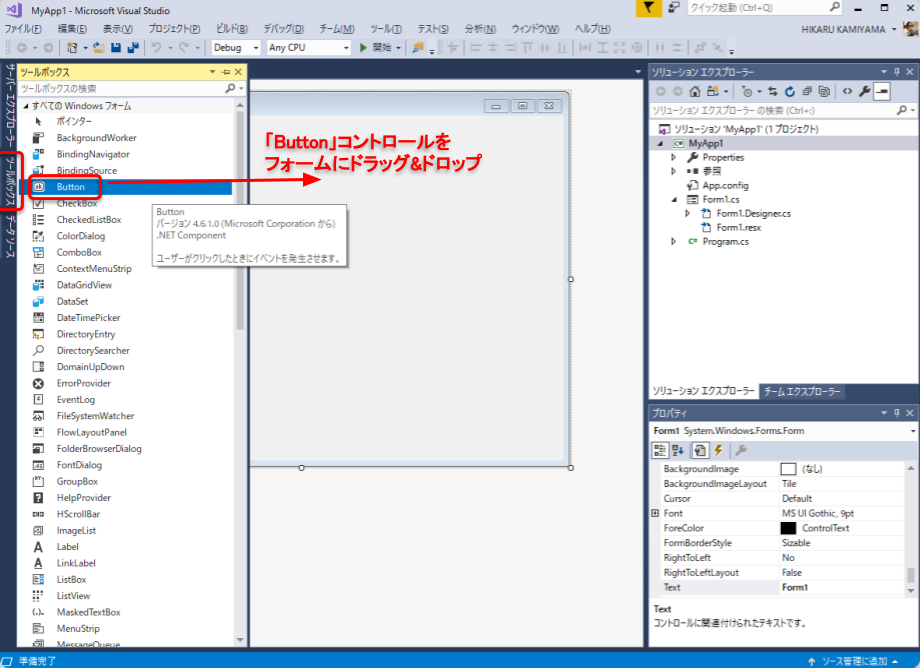Click the Refresh icon in Solution Explorer
Image resolution: width=920 pixels, height=668 pixels.
(x=790, y=91)
